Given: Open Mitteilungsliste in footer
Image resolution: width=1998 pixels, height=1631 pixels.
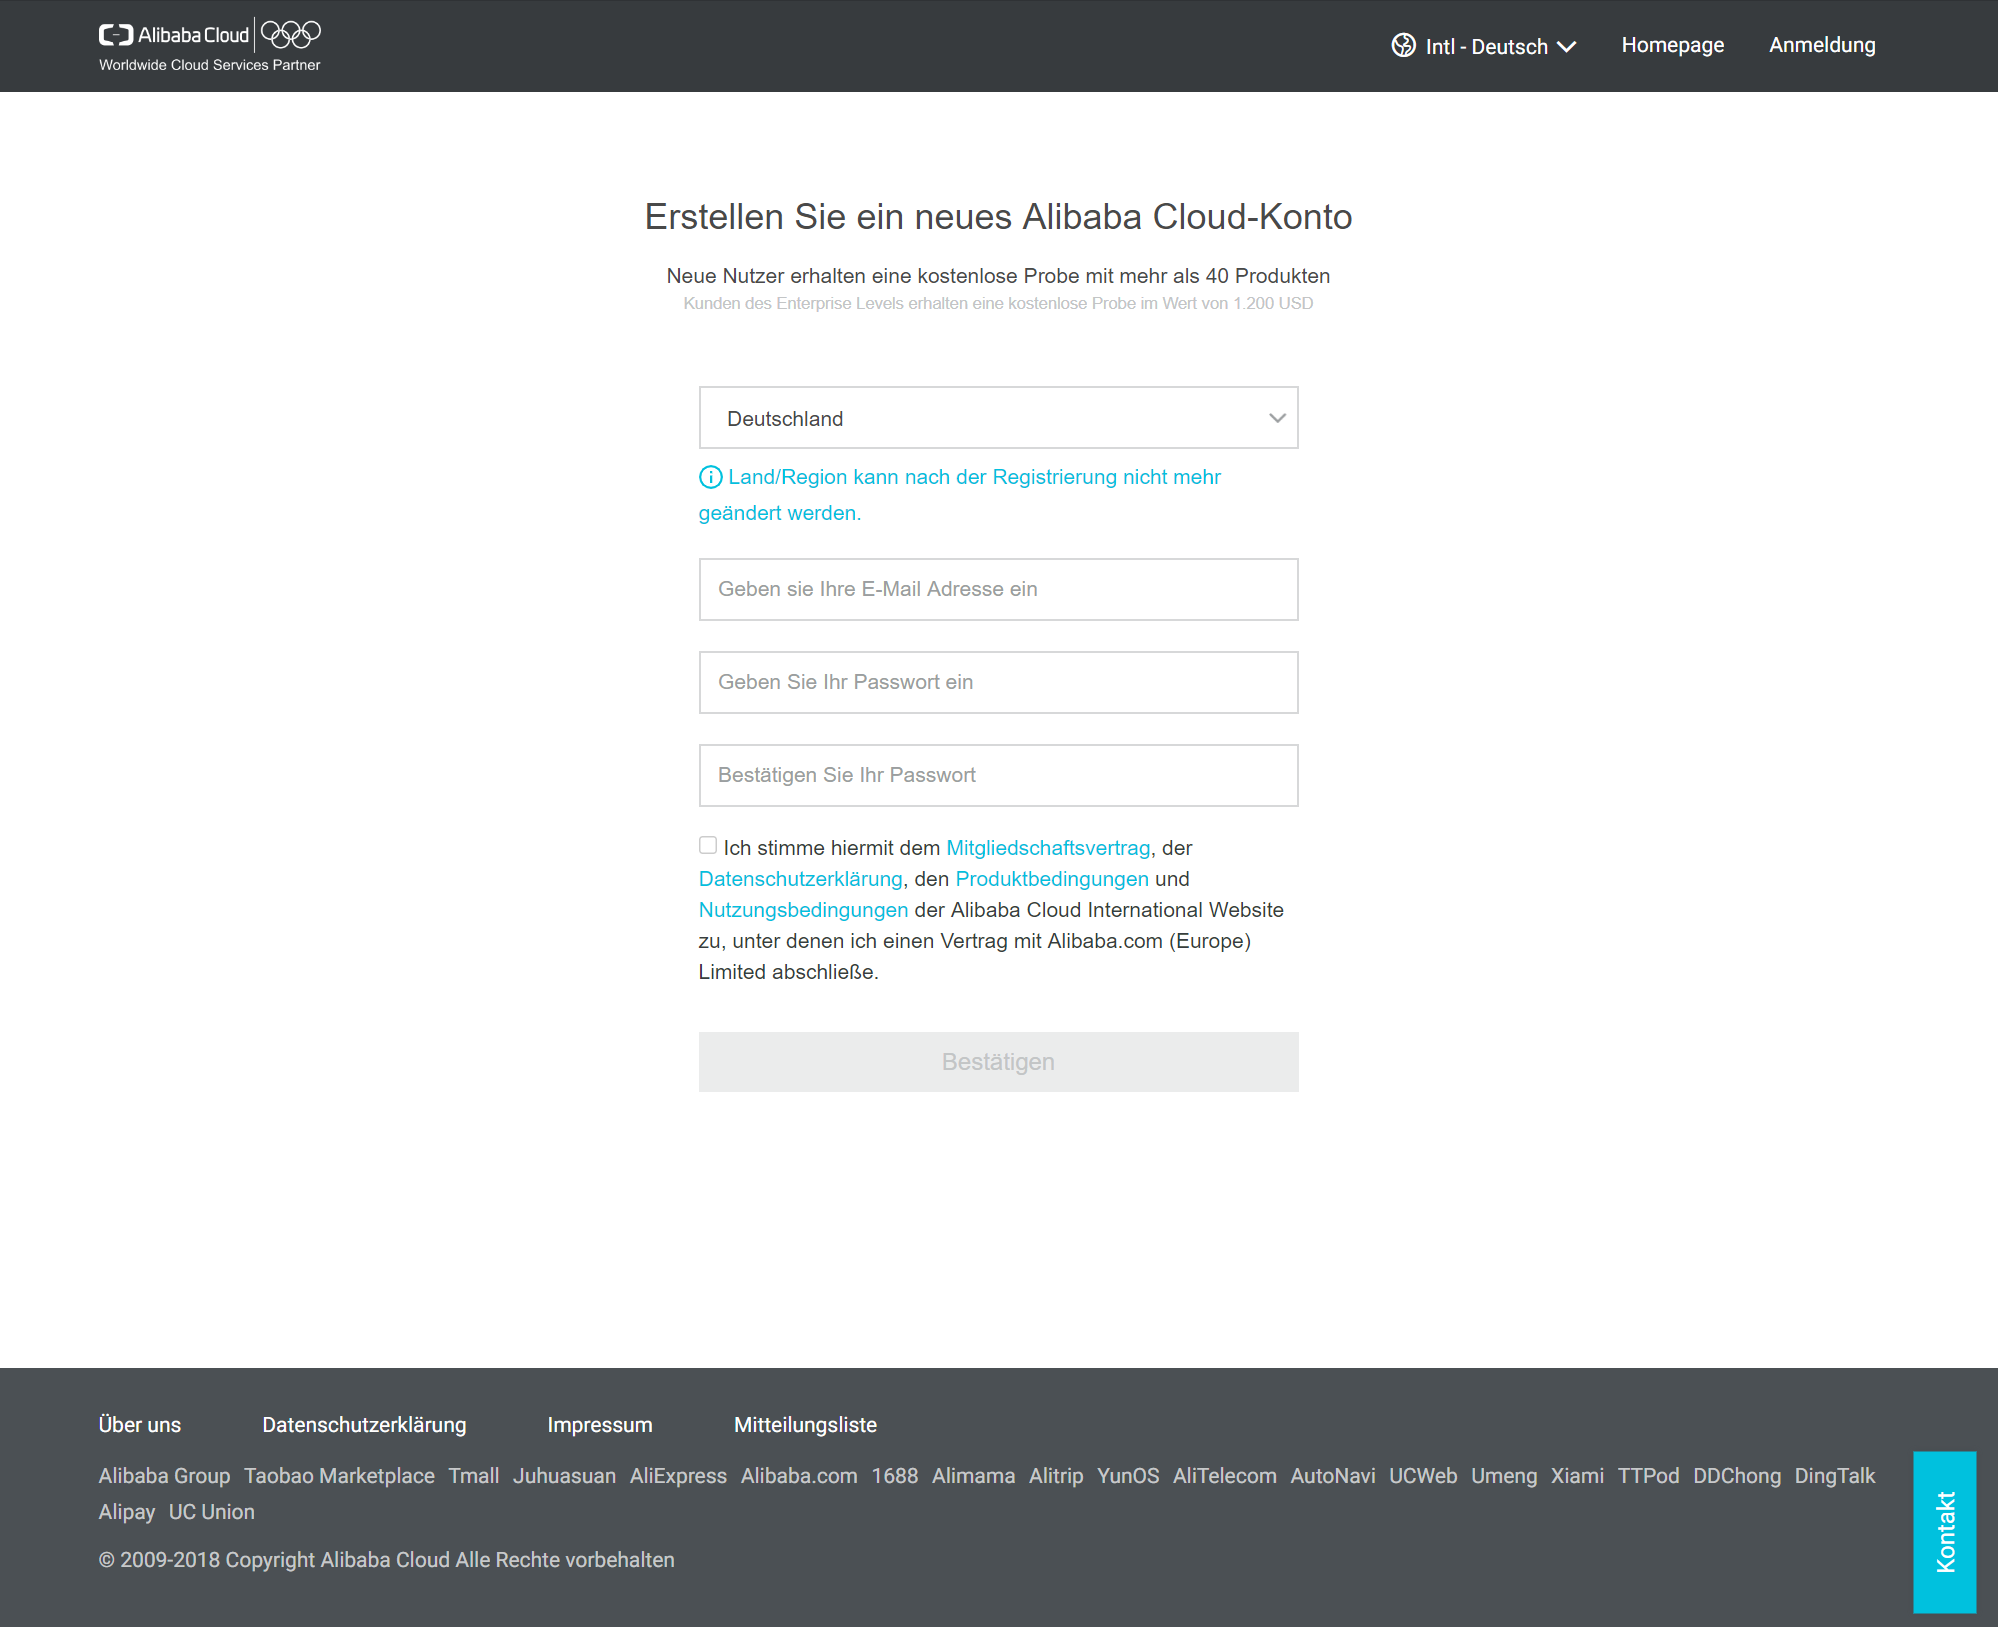Looking at the screenshot, I should tap(805, 1425).
